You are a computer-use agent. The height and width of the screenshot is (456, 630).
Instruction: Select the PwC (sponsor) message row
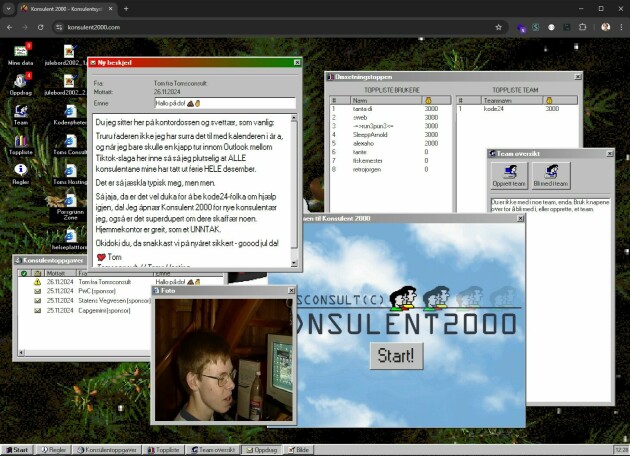pyautogui.click(x=85, y=291)
